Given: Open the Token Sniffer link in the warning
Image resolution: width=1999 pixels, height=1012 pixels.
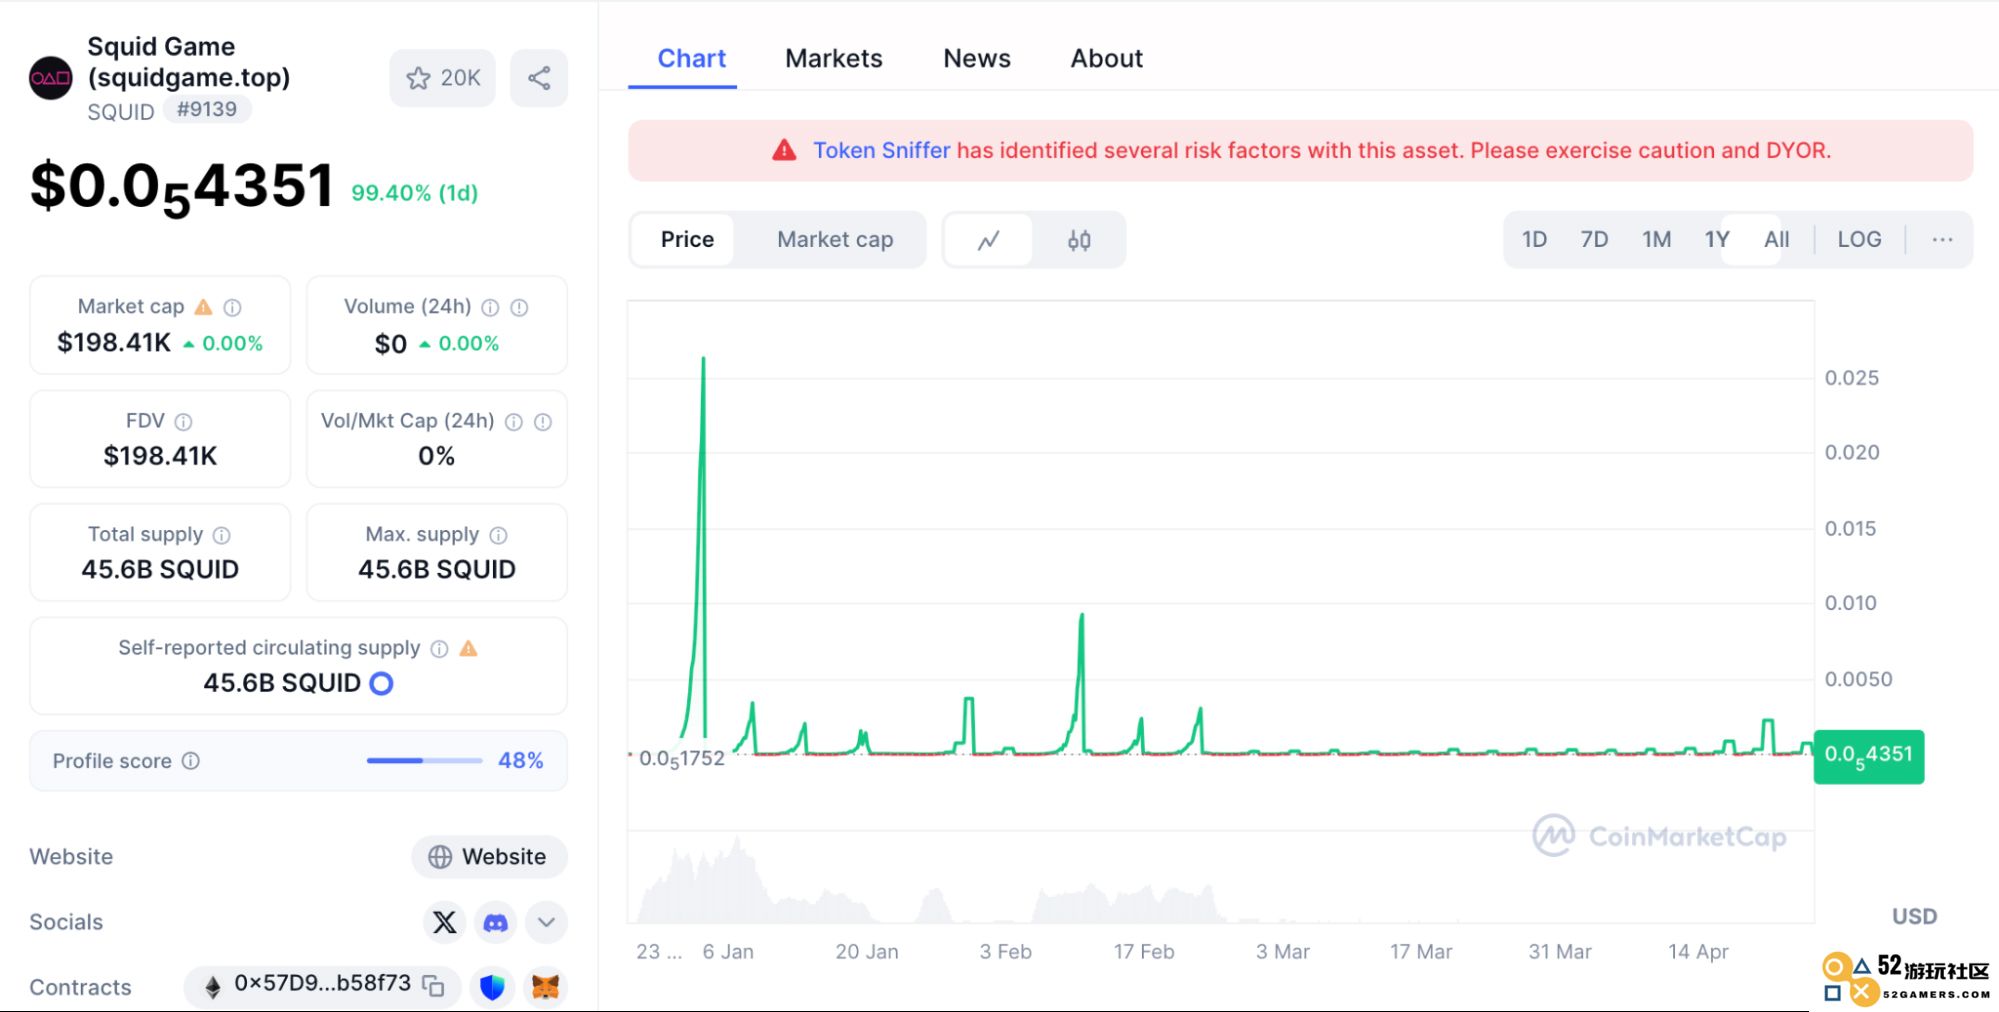Looking at the screenshot, I should pos(881,150).
